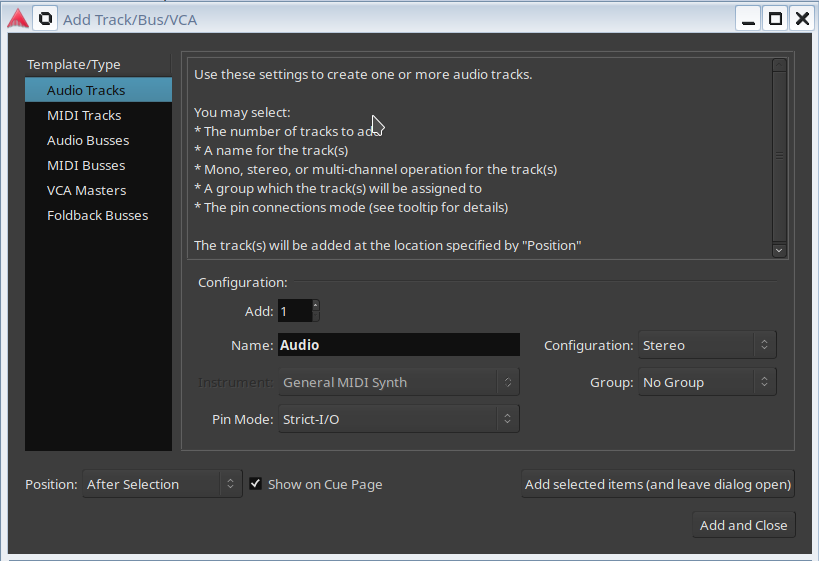Click the Add and Close button

(x=743, y=525)
